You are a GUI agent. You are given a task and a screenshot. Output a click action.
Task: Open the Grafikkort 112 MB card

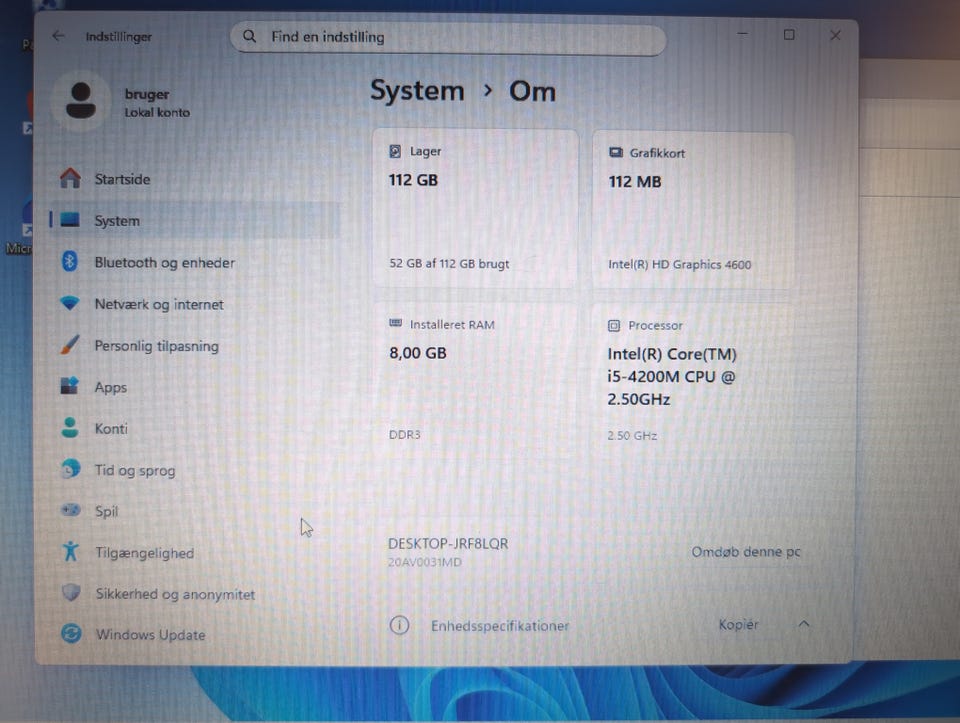[x=693, y=209]
